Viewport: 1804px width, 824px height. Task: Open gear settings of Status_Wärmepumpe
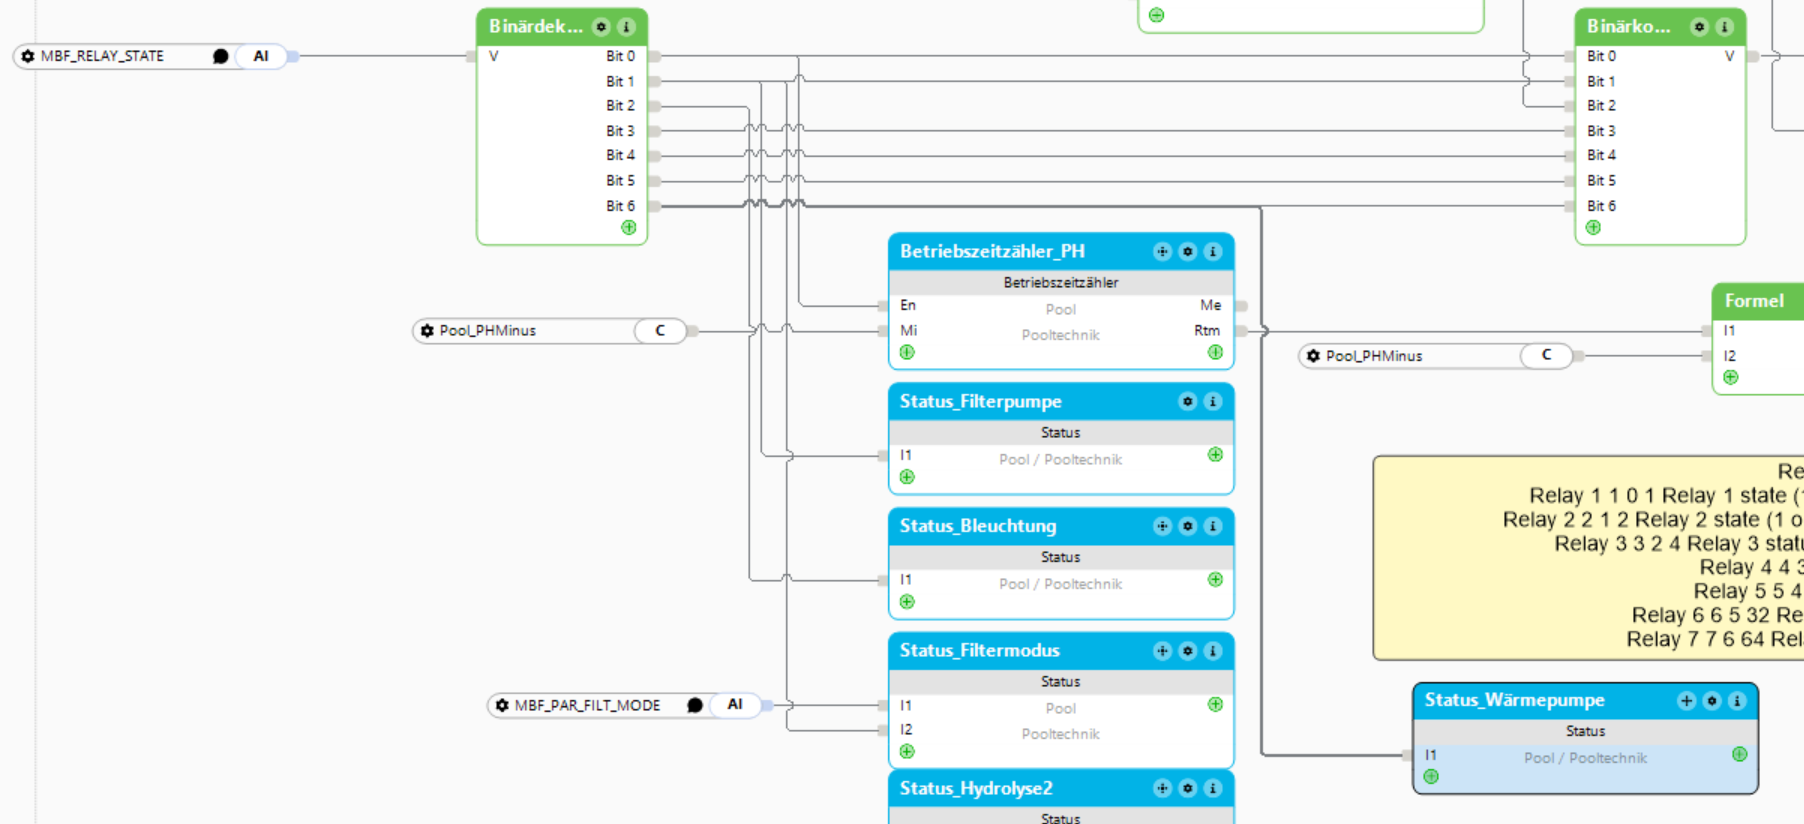(1712, 701)
